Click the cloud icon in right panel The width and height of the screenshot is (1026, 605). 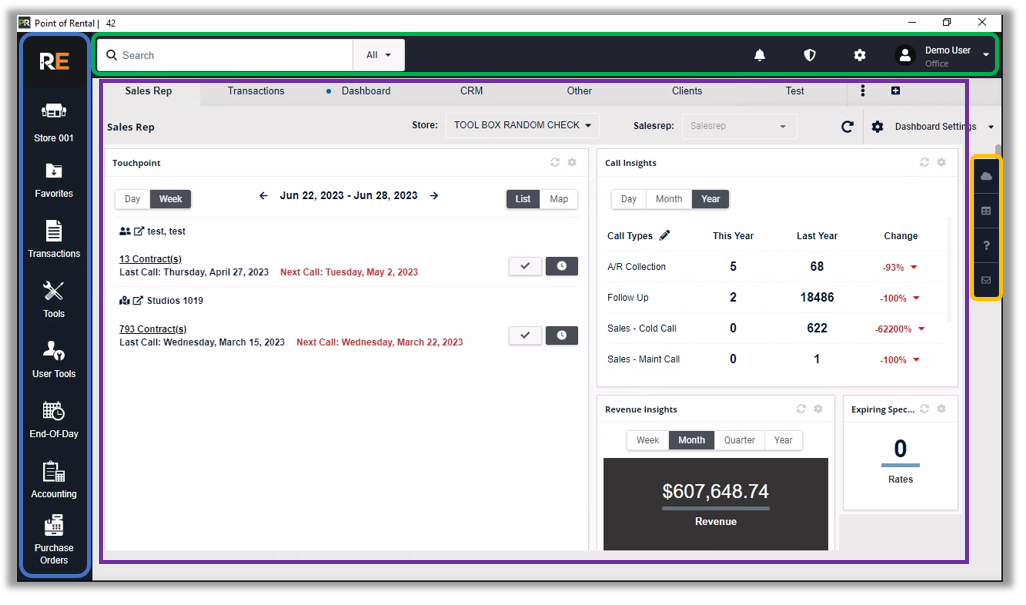pyautogui.click(x=986, y=176)
